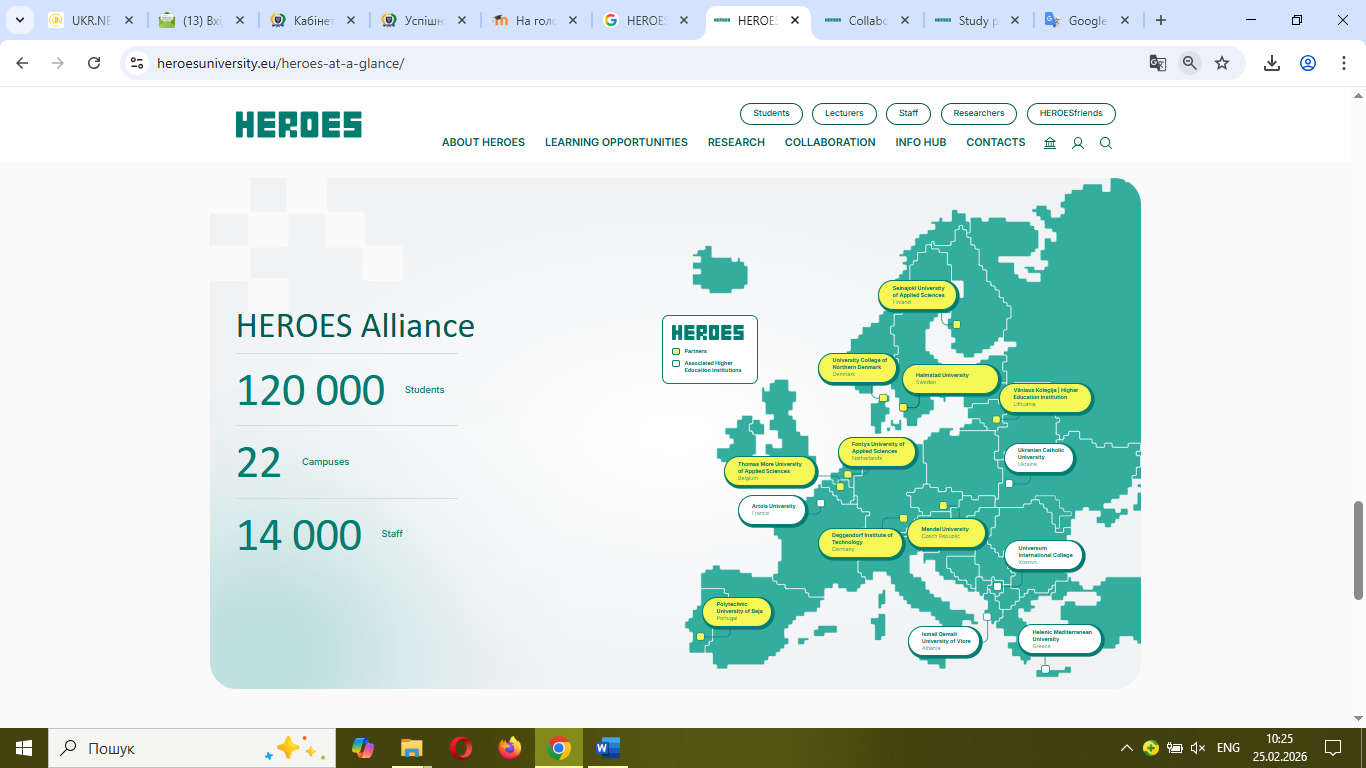Click the Google Translate icon in address bar

point(1157,63)
